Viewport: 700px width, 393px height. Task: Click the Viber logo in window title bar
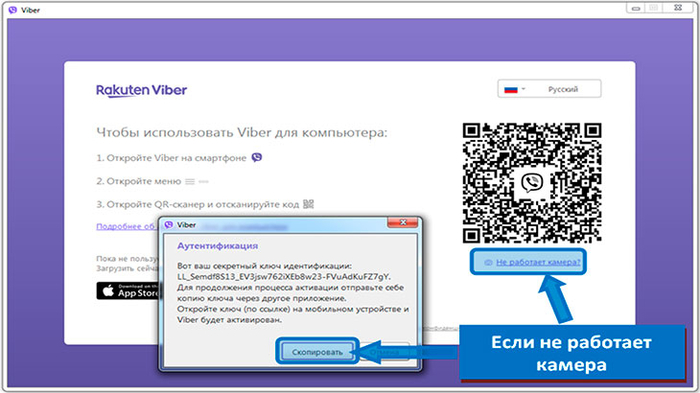12,9
